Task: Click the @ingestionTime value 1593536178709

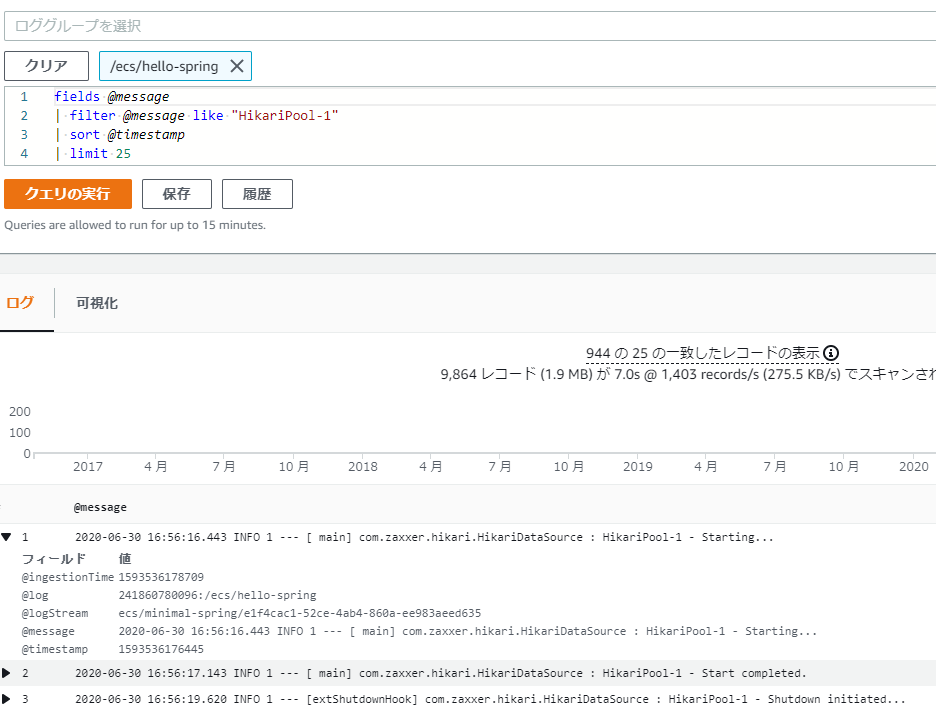Action: pos(161,577)
